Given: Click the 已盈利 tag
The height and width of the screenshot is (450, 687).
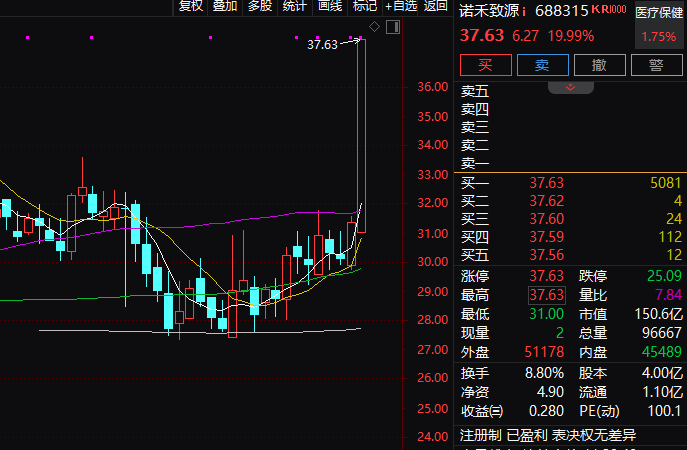Looking at the screenshot, I should click(527, 436).
